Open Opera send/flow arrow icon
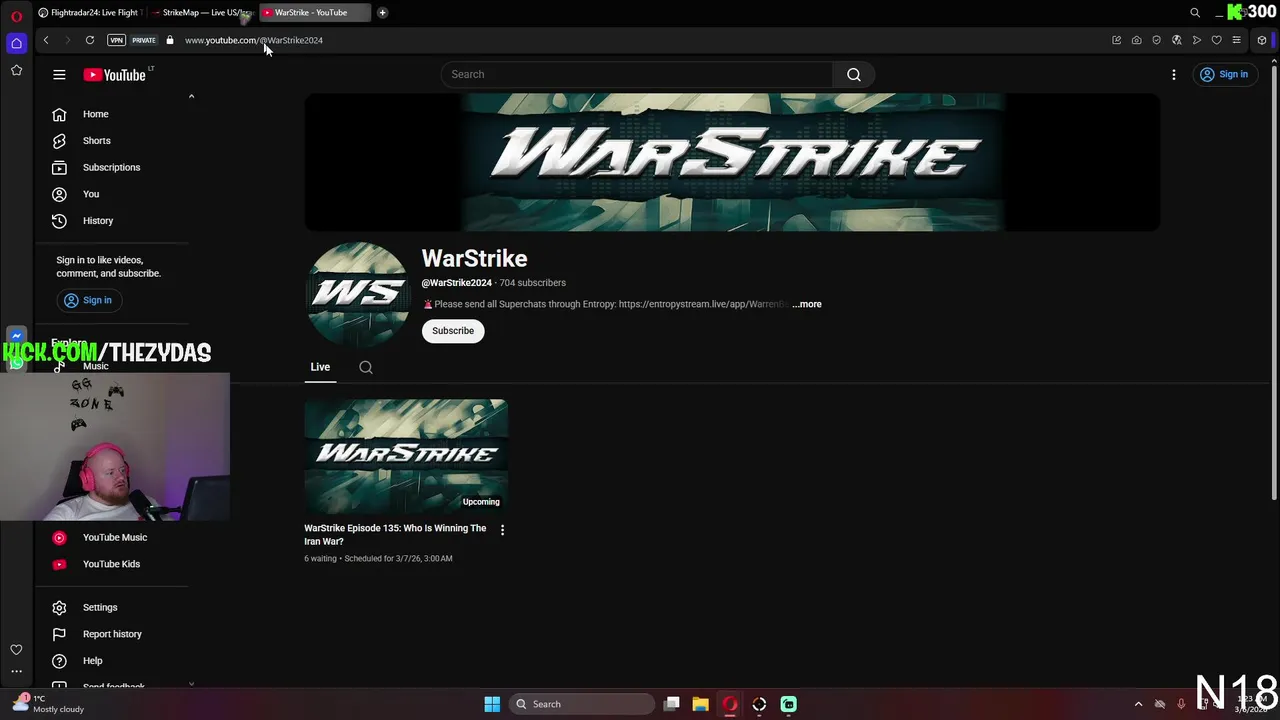 click(x=1197, y=40)
